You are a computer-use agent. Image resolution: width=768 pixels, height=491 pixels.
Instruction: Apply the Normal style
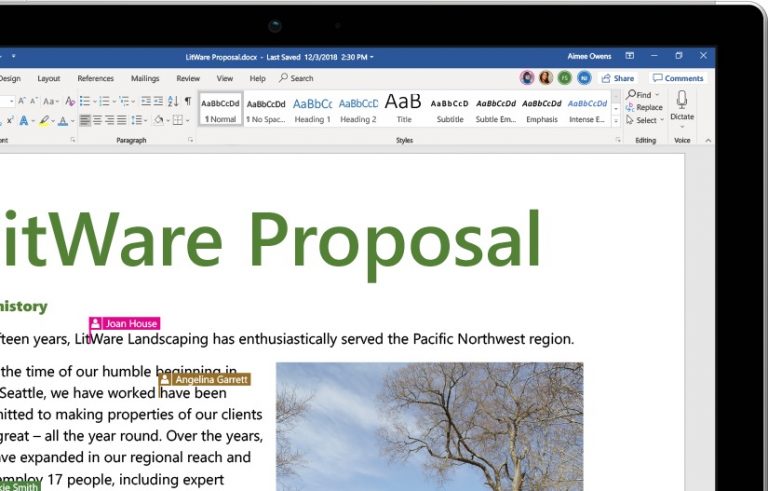click(x=220, y=109)
